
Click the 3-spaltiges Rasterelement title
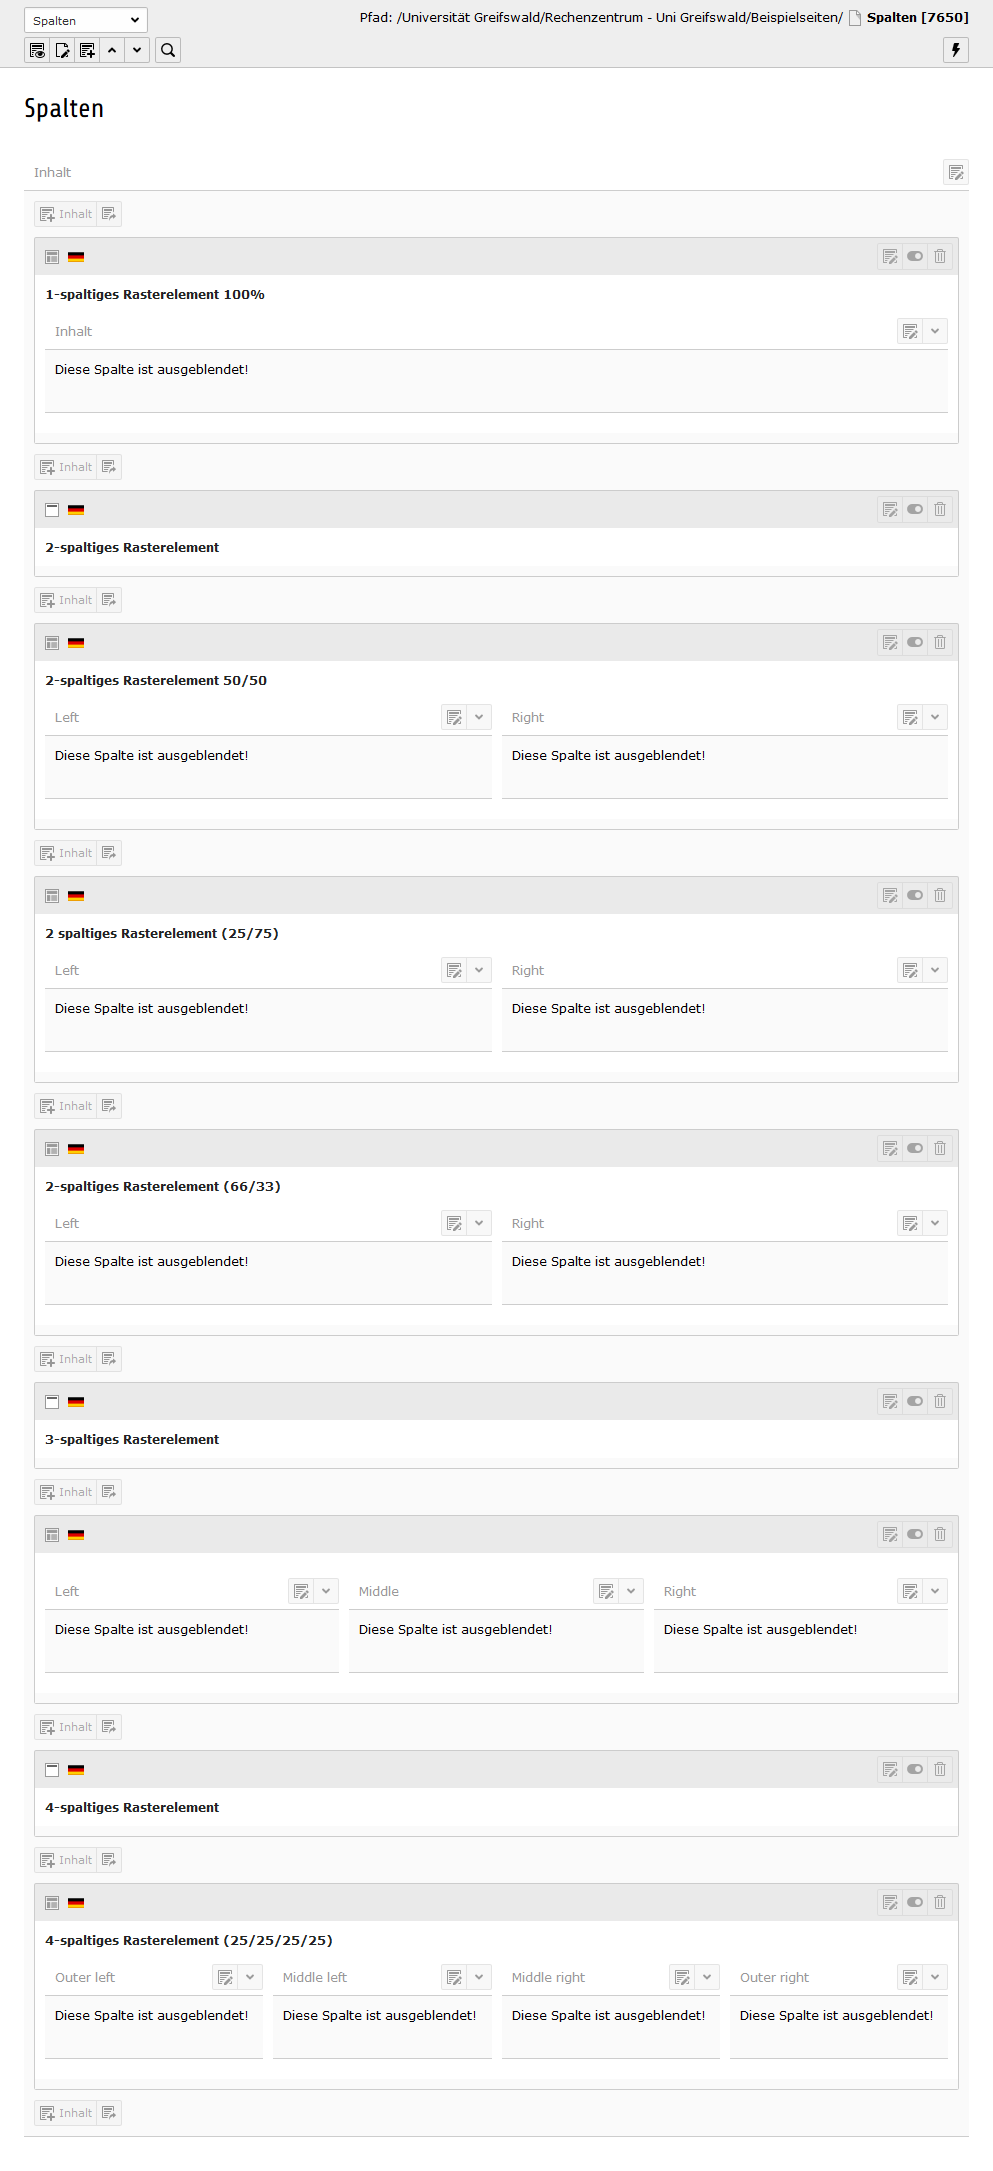point(132,1439)
